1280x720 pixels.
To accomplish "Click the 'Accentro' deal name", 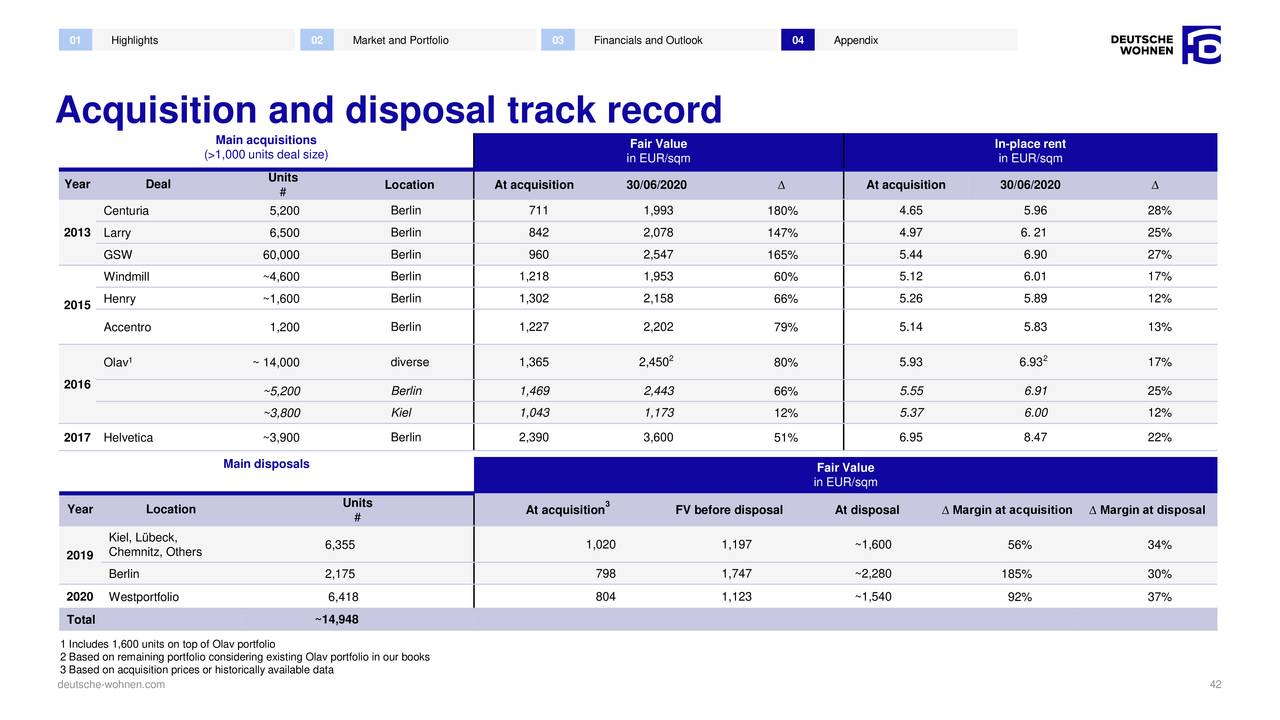I will tap(128, 327).
